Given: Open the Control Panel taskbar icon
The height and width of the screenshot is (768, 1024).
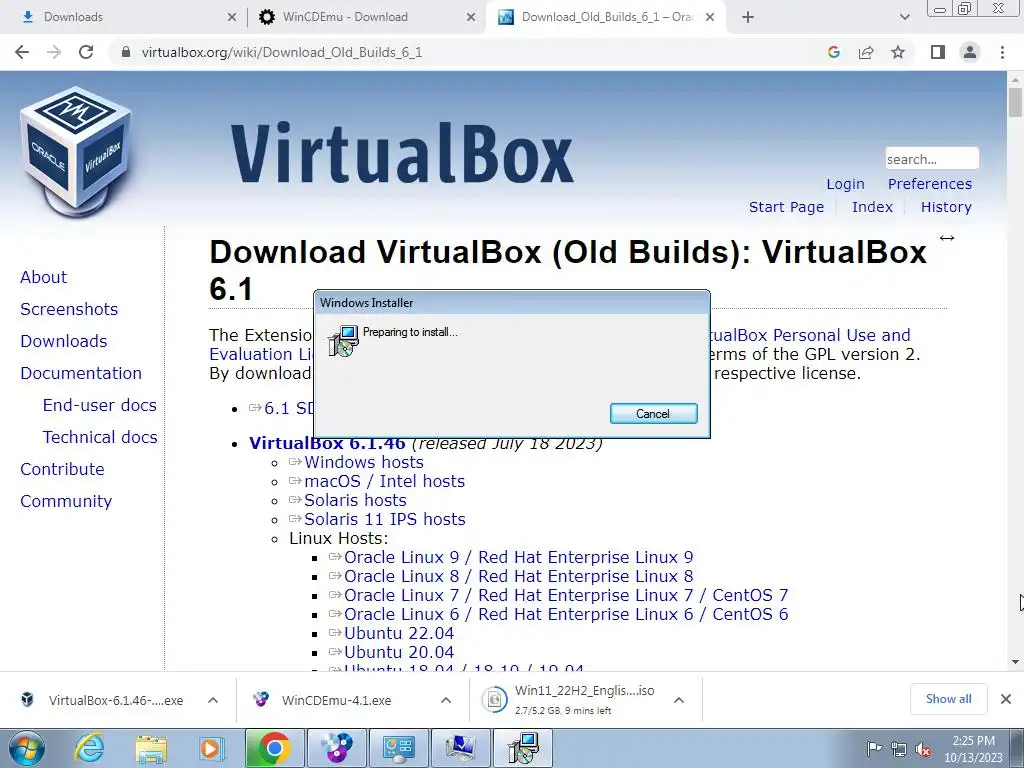Looking at the screenshot, I should (398, 748).
